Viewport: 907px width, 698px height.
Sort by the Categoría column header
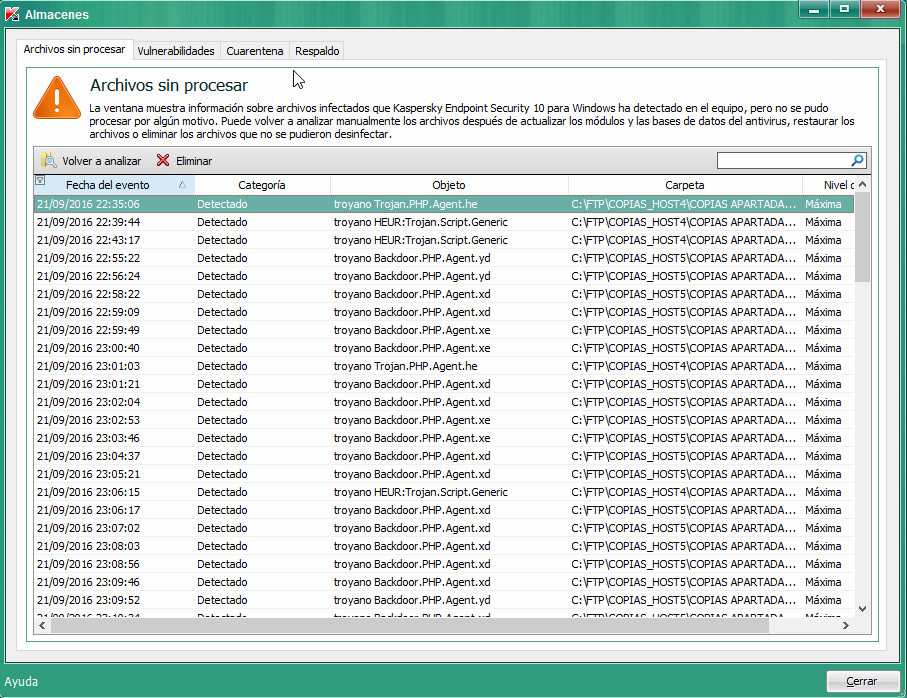(x=262, y=185)
